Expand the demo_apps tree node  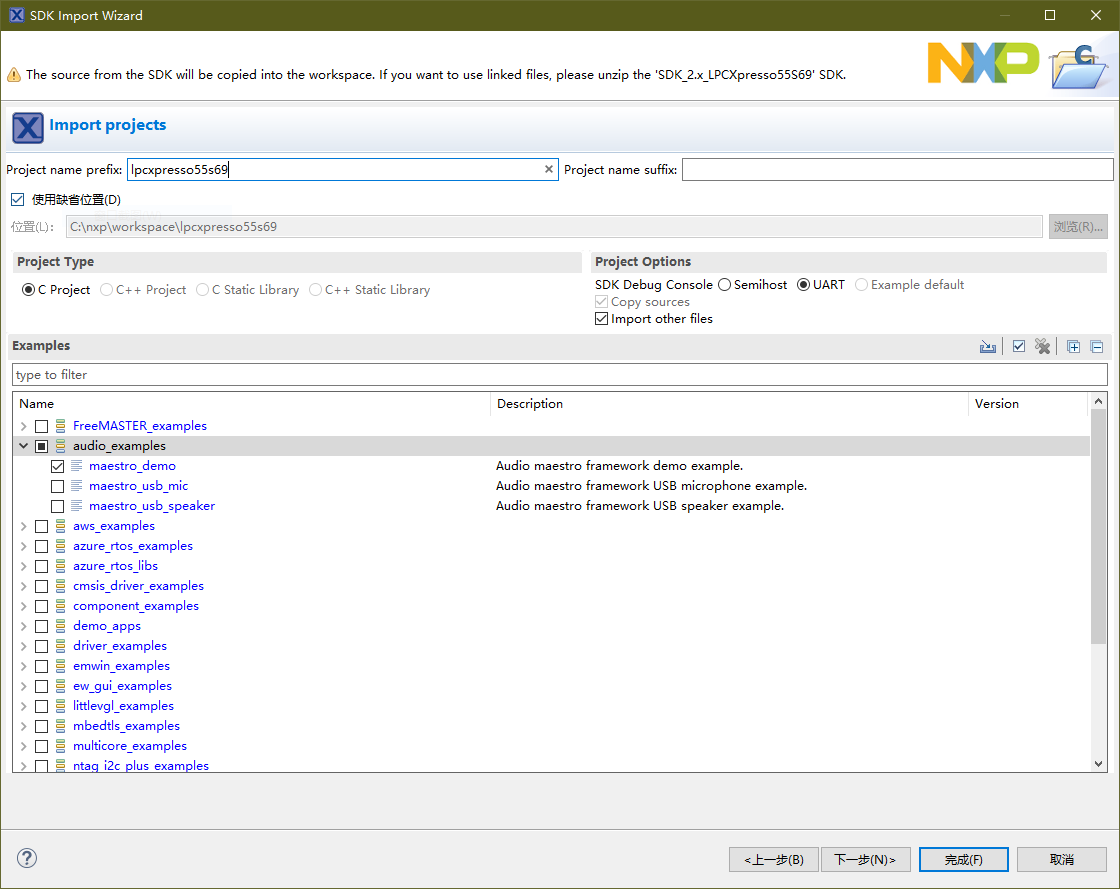point(24,626)
